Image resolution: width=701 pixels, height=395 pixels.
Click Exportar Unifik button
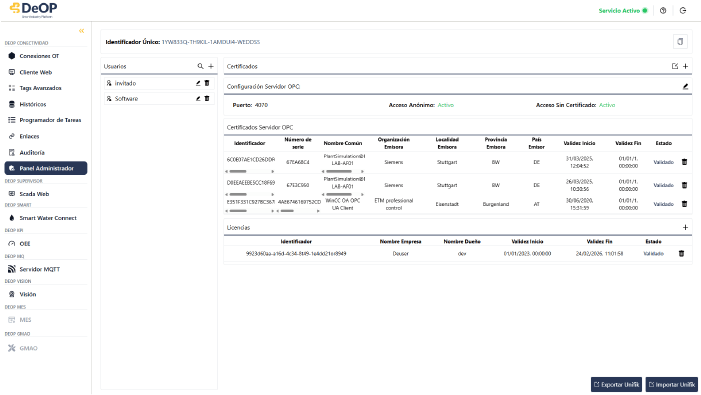617,384
